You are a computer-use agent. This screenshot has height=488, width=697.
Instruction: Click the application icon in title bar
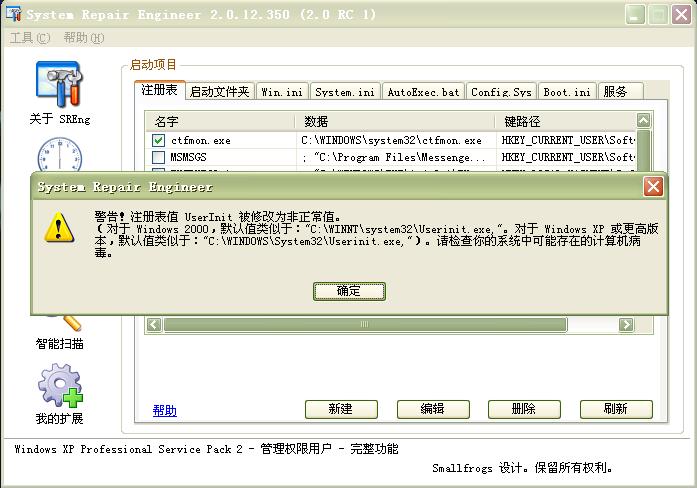point(13,13)
